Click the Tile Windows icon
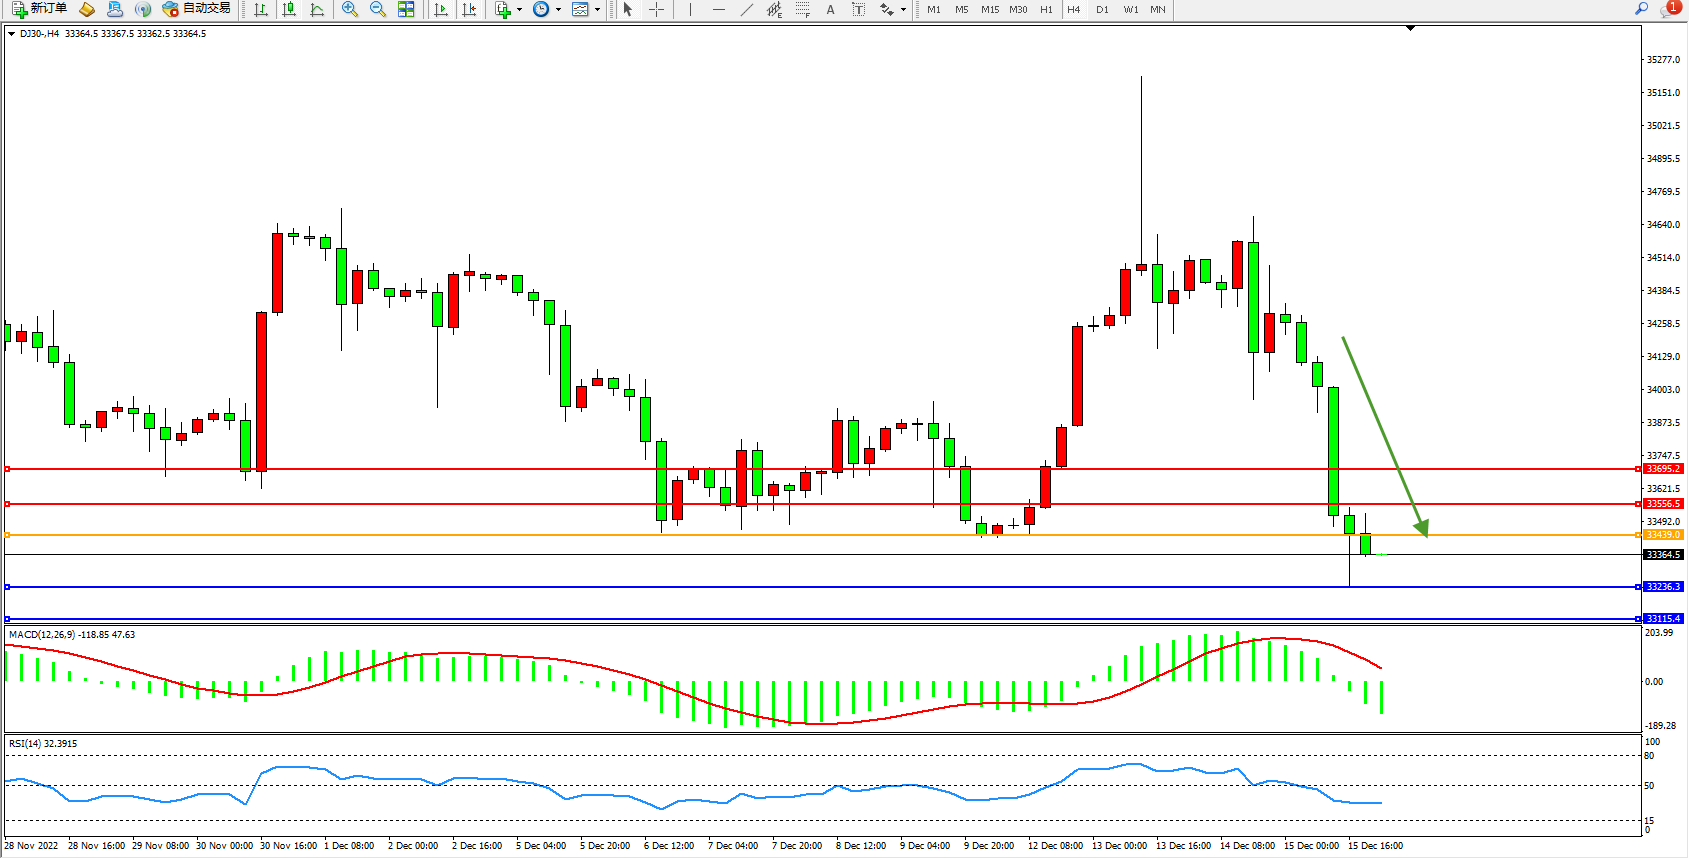 coord(406,9)
